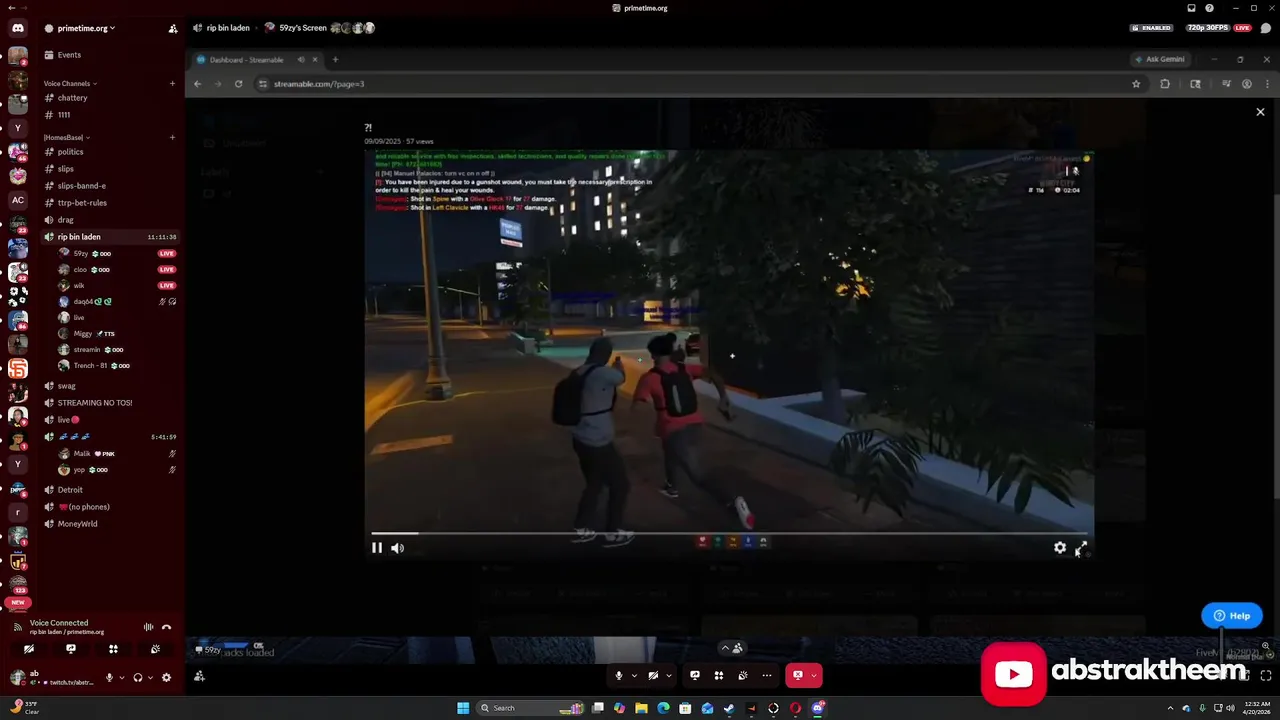Open Discord direct messages home icon
The image size is (1280, 720).
(x=18, y=28)
